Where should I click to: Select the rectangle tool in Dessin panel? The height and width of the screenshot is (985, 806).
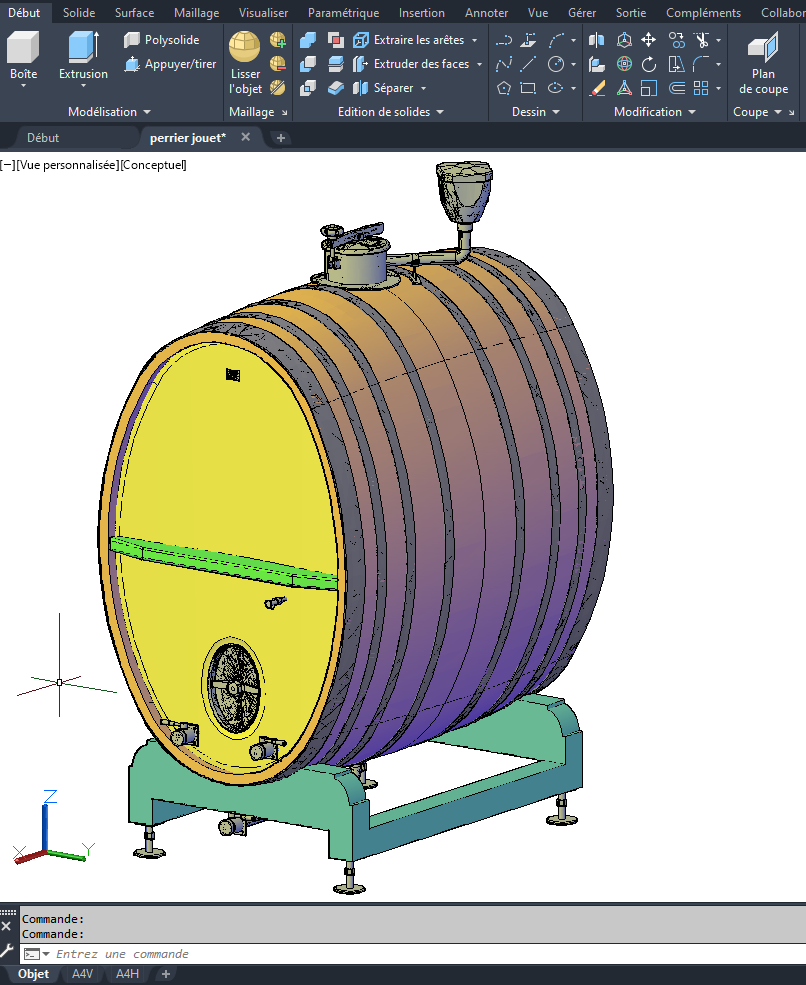[x=529, y=88]
